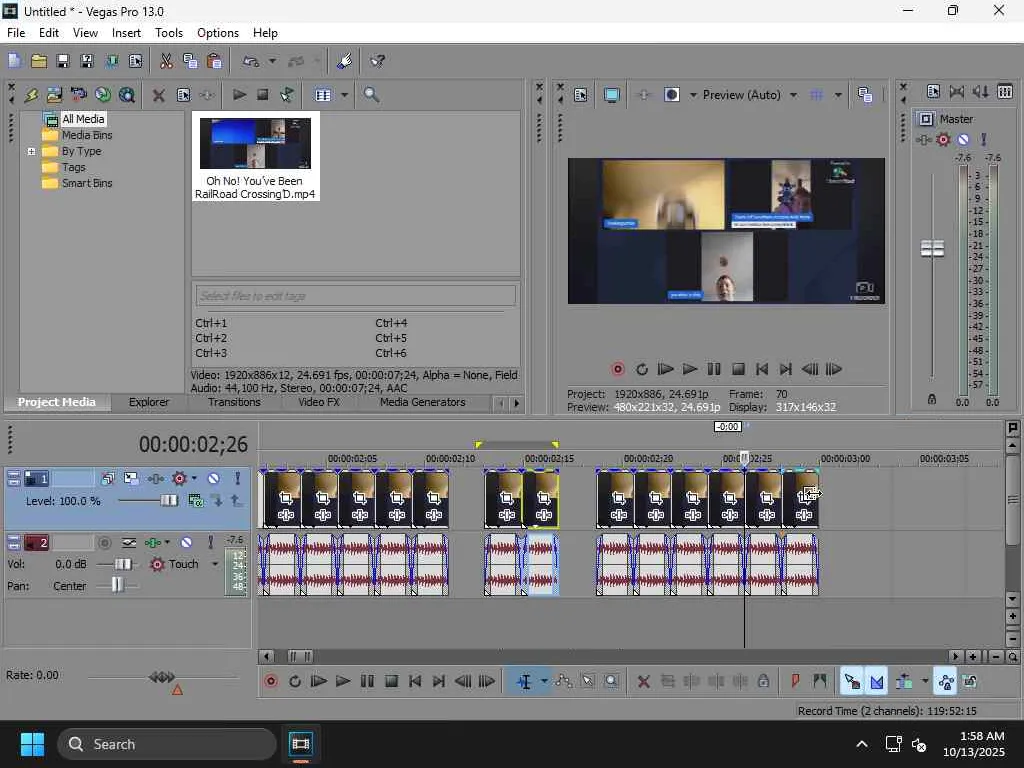The width and height of the screenshot is (1024, 768).
Task: Open the Options menu
Action: [217, 33]
